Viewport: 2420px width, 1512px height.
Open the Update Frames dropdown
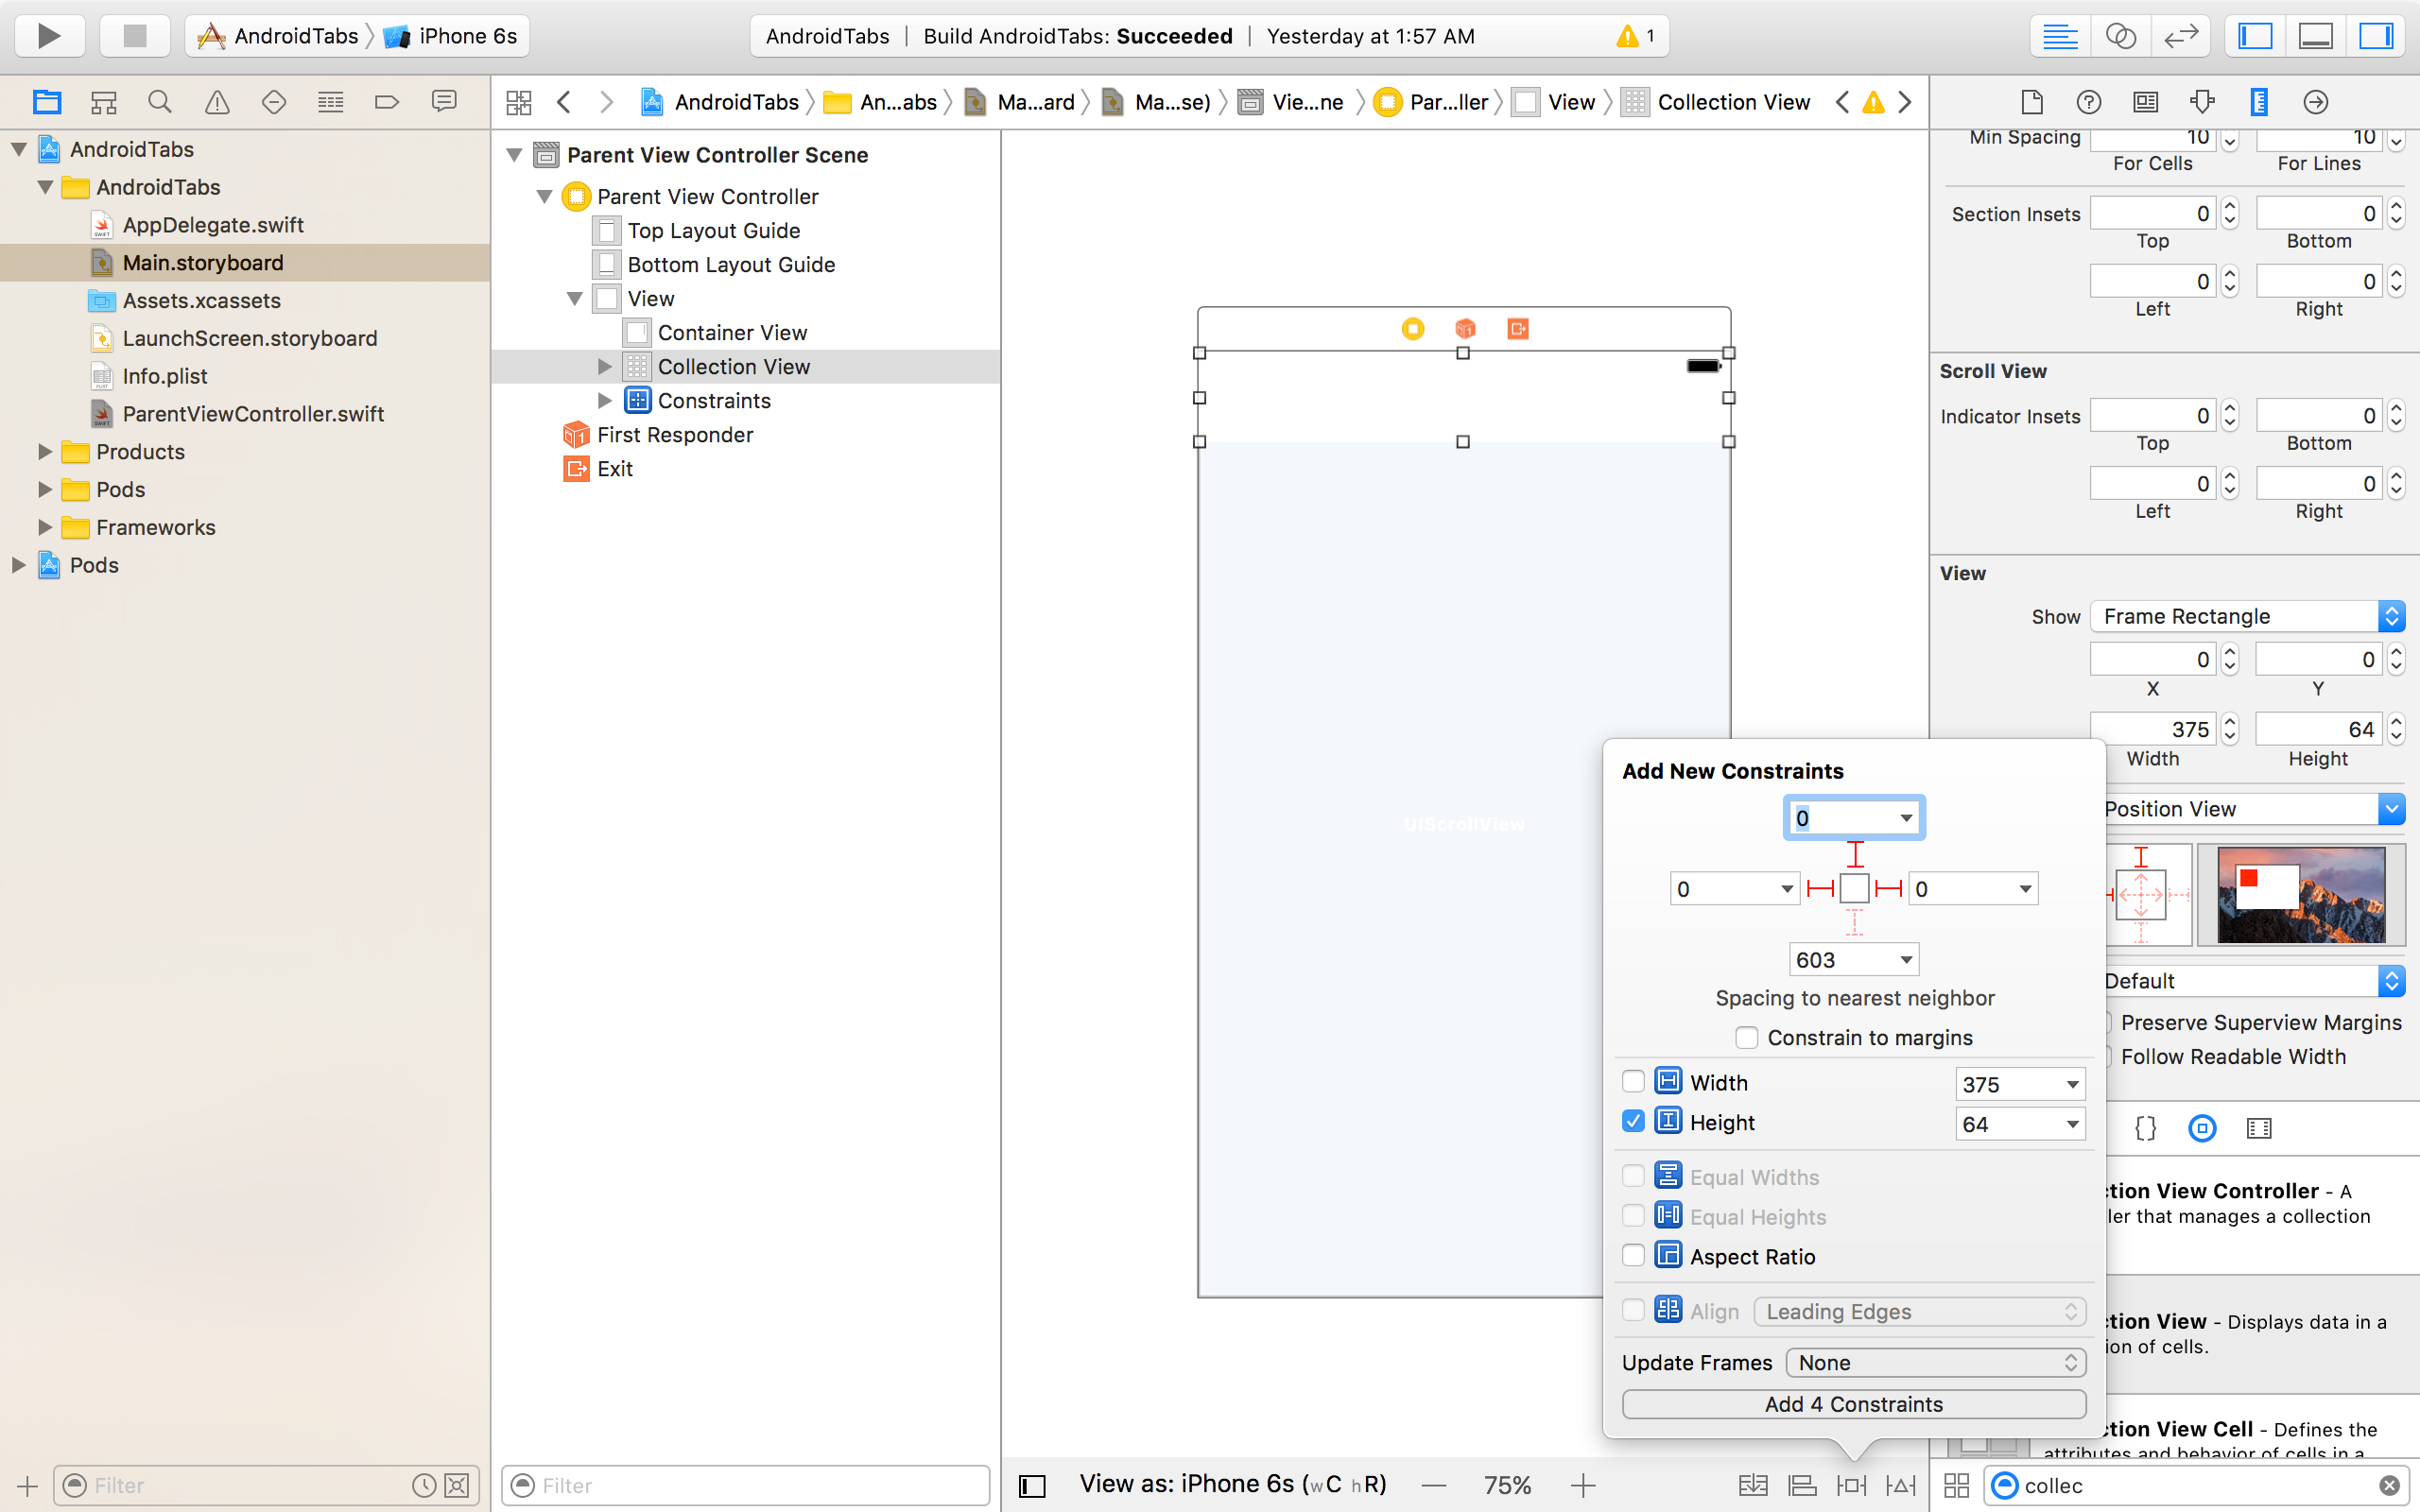pyautogui.click(x=1935, y=1362)
